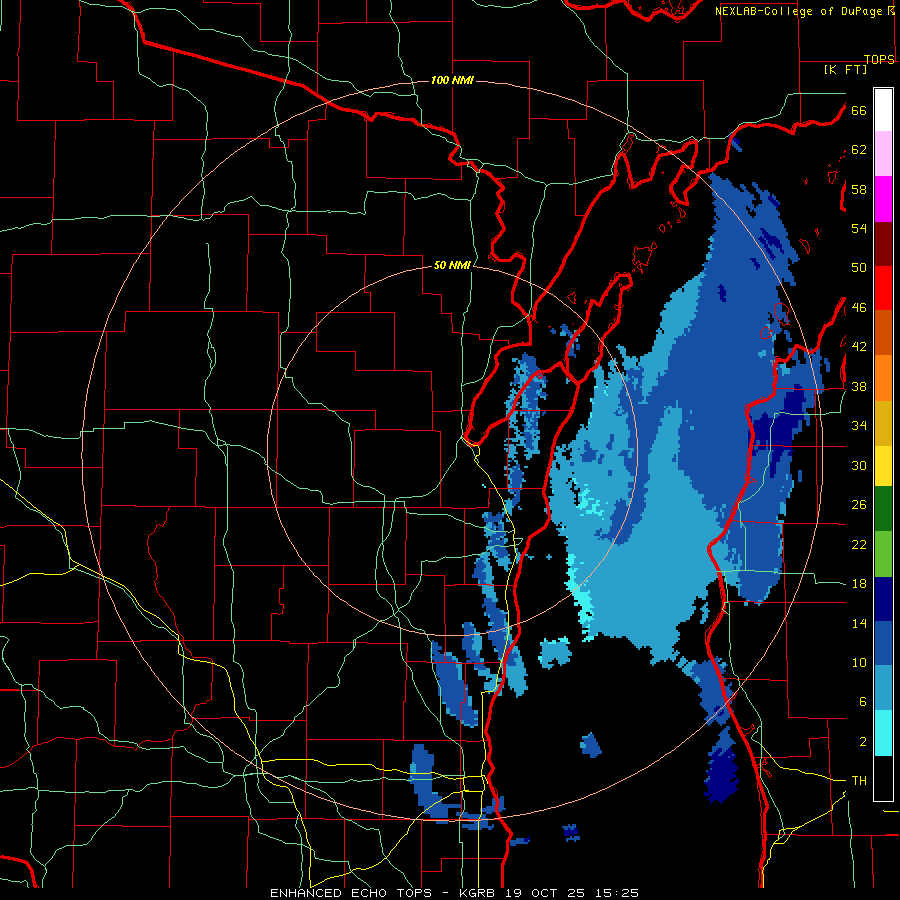Click the dark red legend color band
This screenshot has height=900, width=900.
click(x=883, y=244)
